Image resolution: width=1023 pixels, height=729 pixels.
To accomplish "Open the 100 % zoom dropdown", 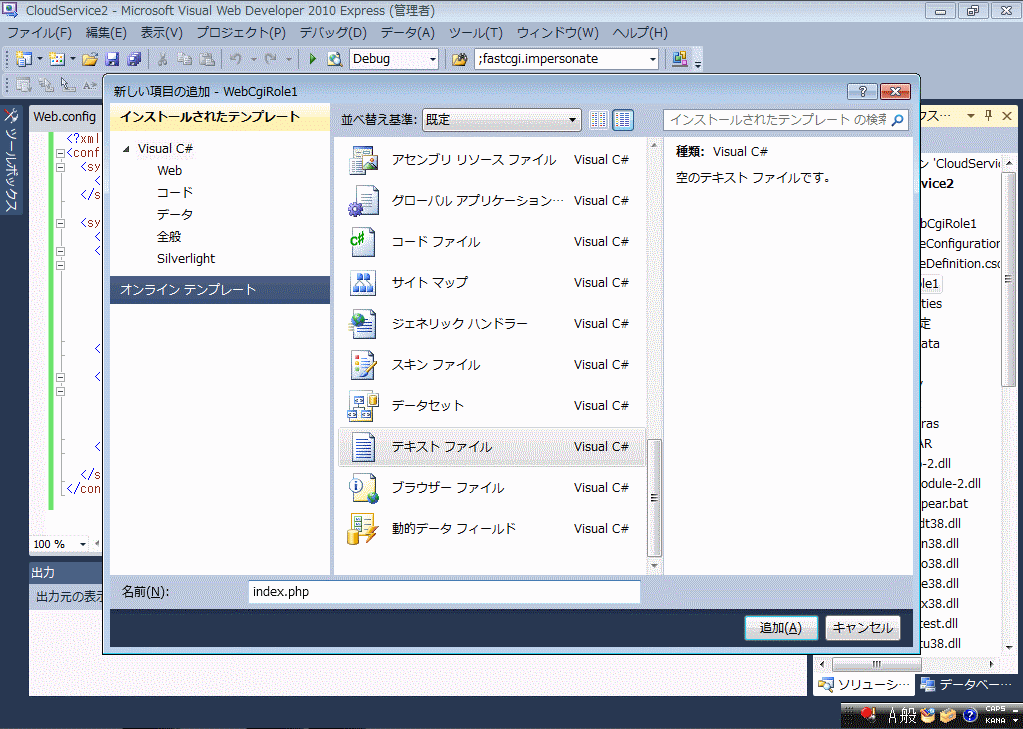I will pos(83,544).
